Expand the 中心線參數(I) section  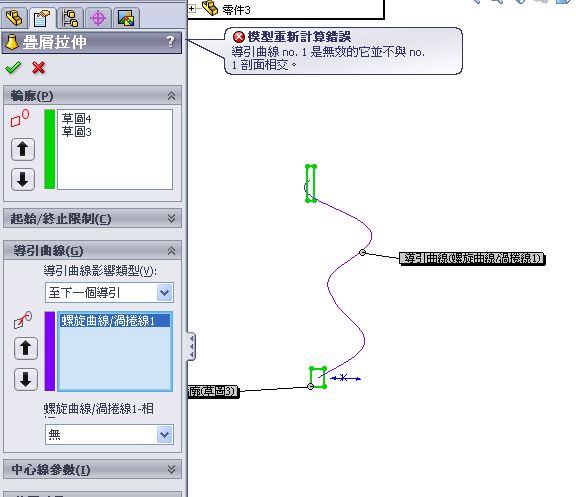(x=171, y=469)
